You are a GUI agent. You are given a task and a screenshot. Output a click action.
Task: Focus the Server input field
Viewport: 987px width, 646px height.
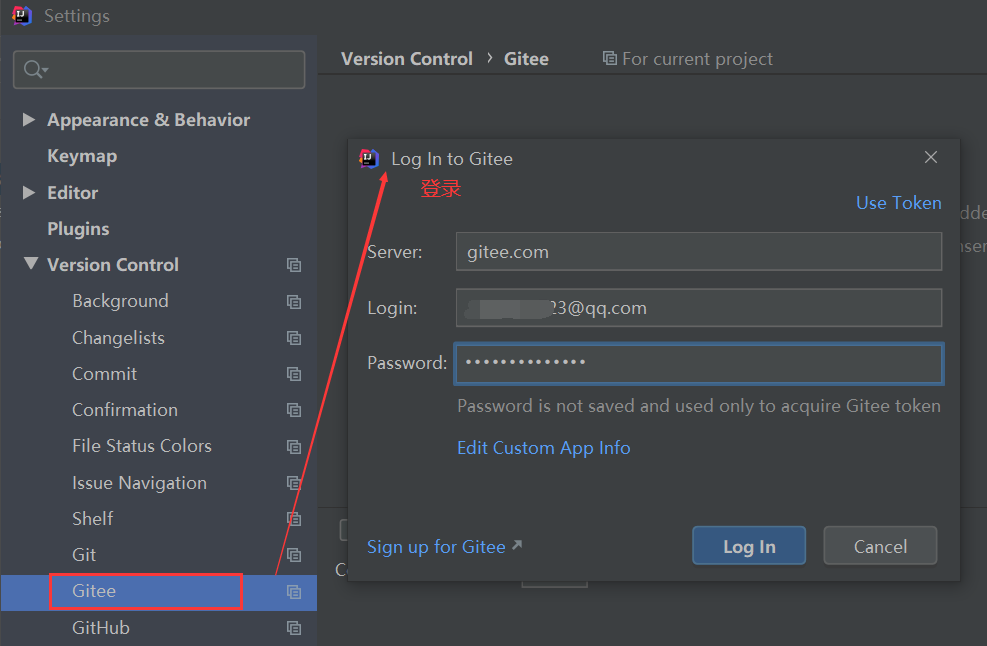pos(698,252)
